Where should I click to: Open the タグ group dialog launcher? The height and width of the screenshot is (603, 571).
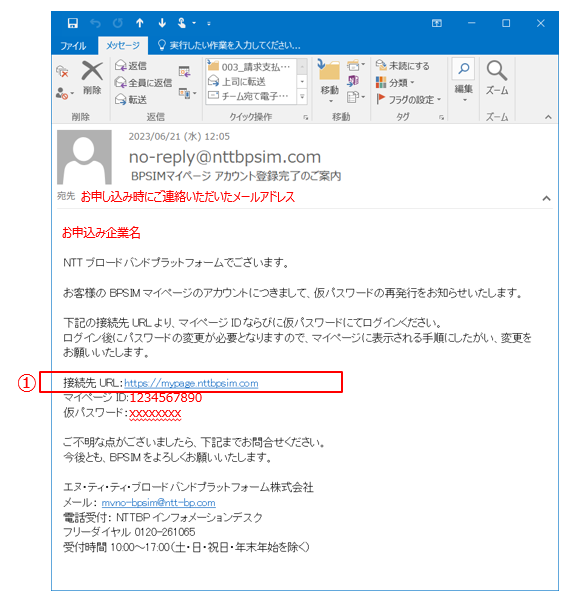441,117
